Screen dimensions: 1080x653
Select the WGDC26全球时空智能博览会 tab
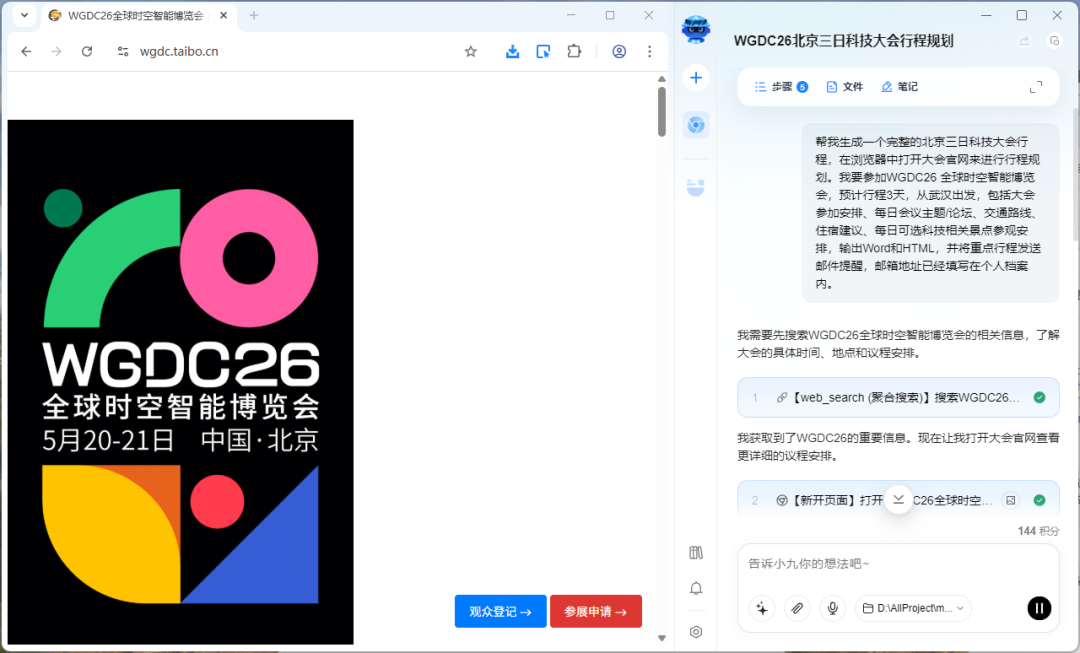[136, 15]
